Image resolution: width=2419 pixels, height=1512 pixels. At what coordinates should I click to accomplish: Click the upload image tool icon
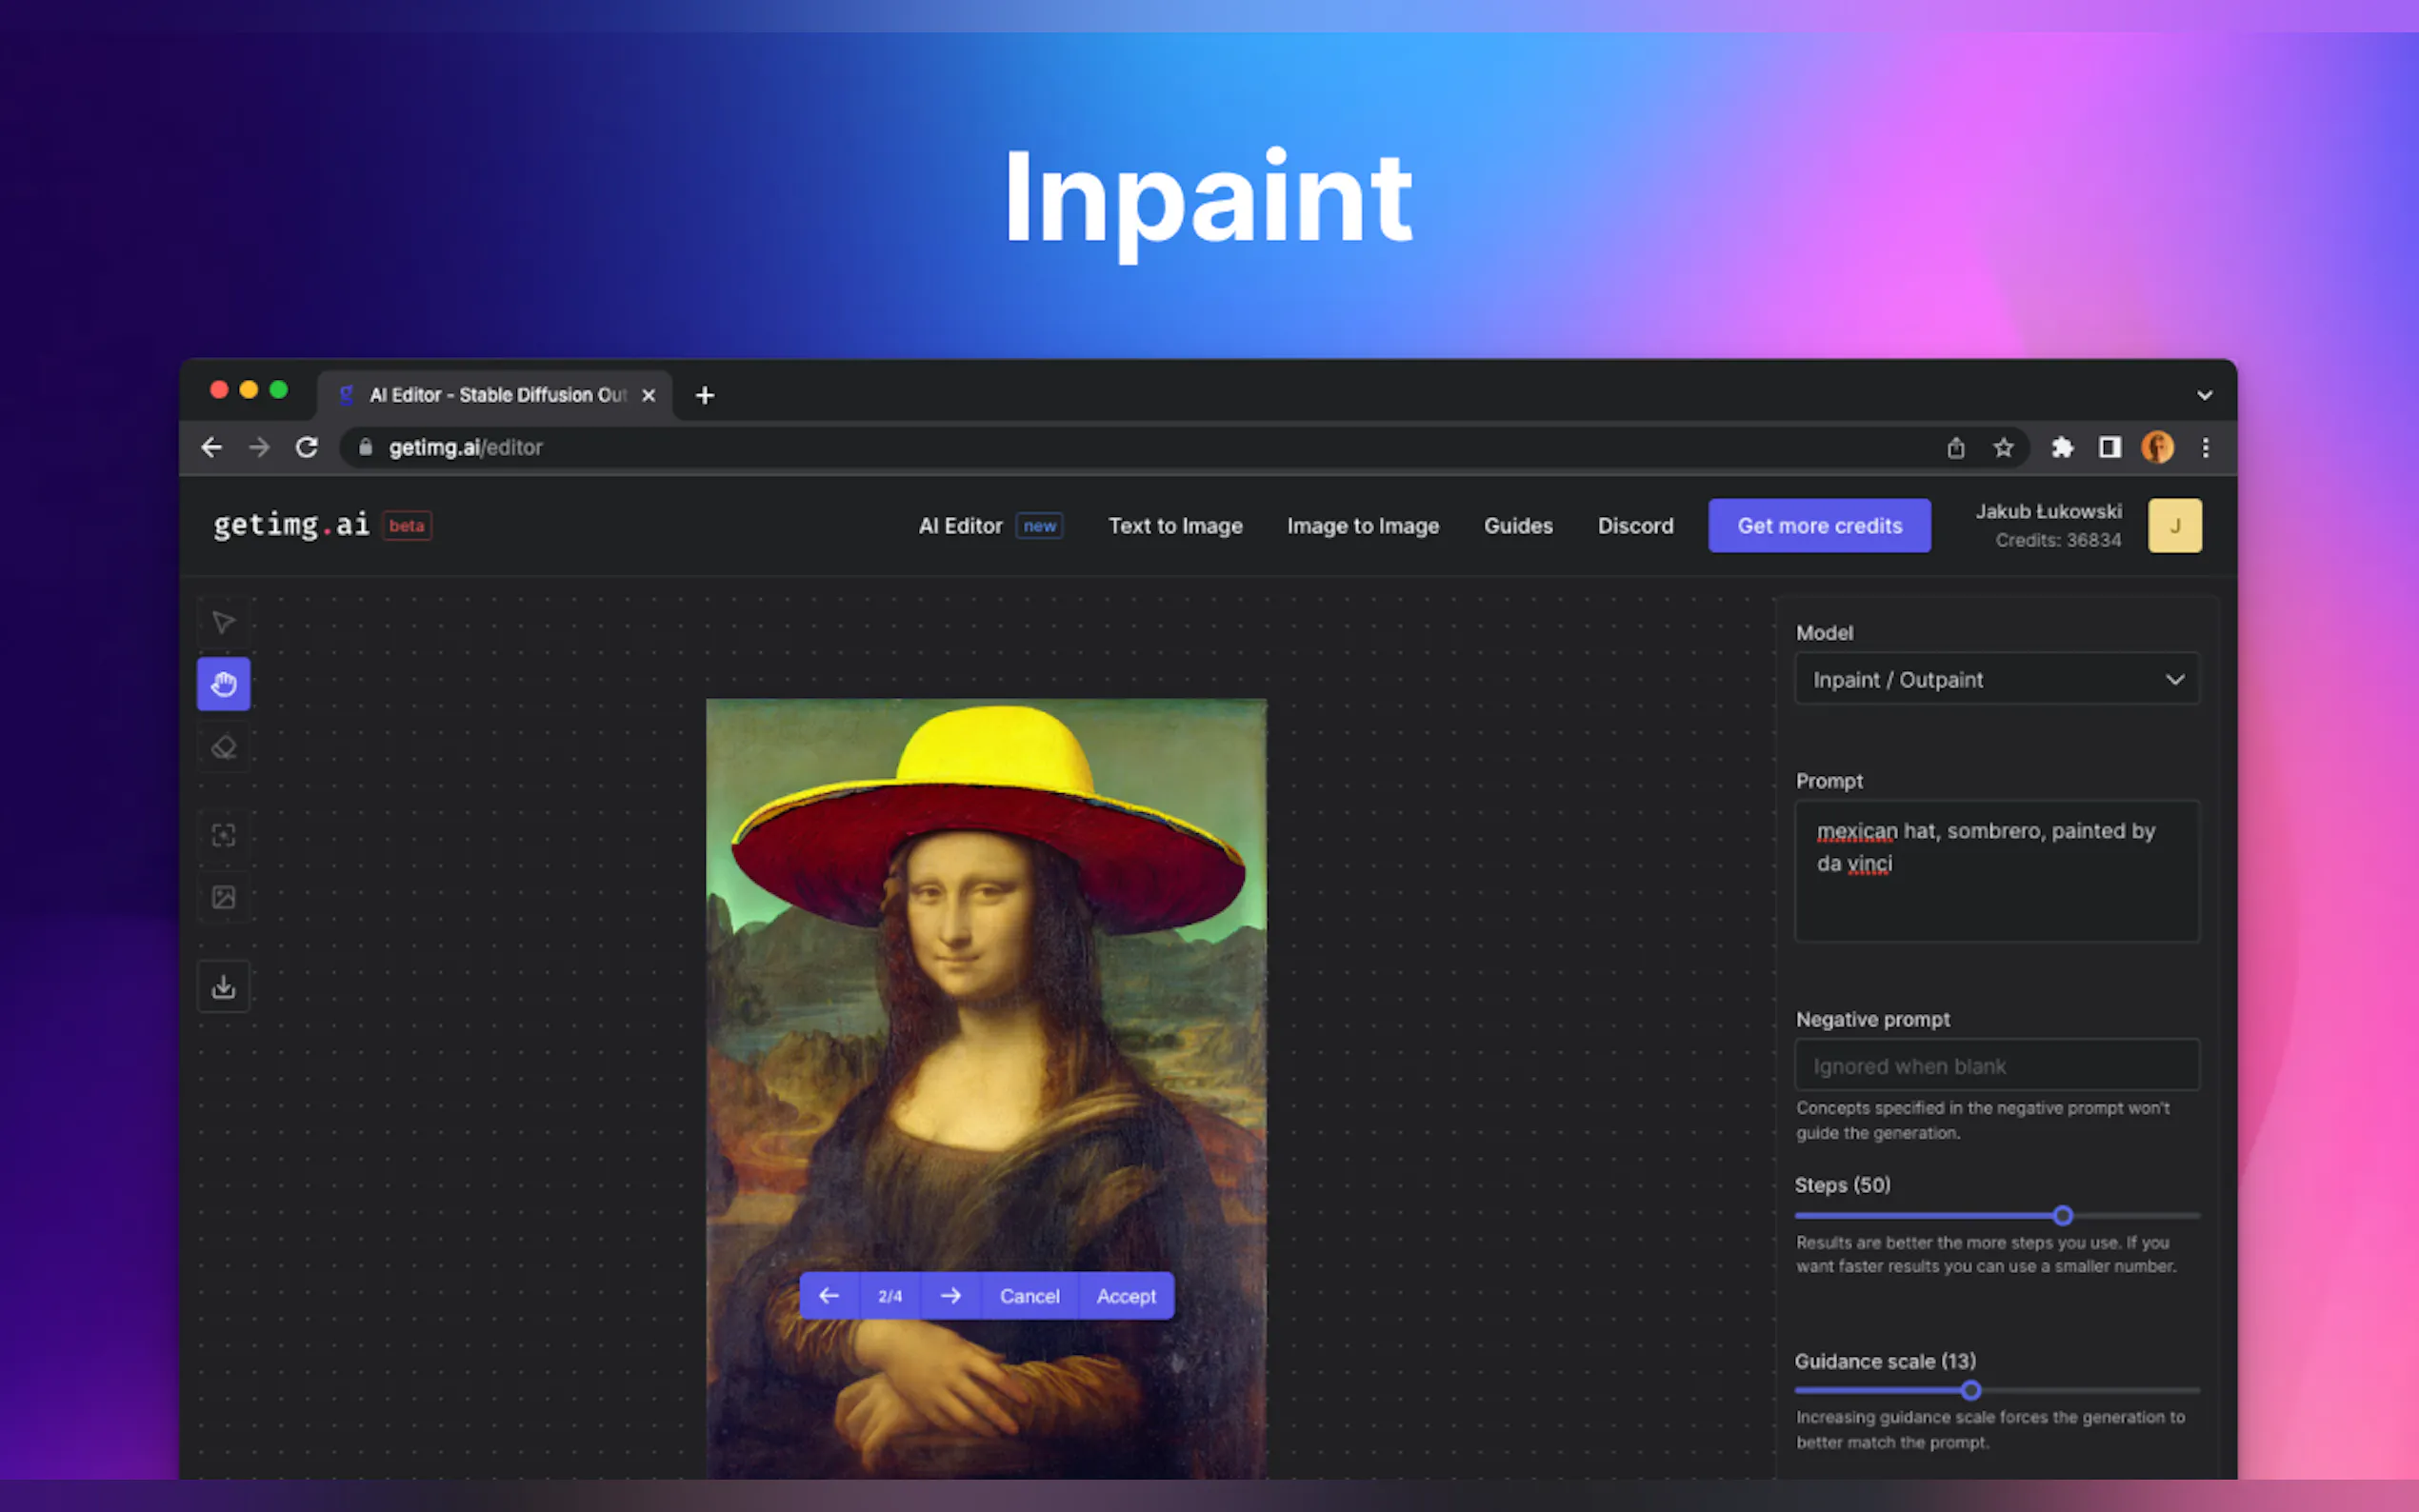click(x=223, y=897)
